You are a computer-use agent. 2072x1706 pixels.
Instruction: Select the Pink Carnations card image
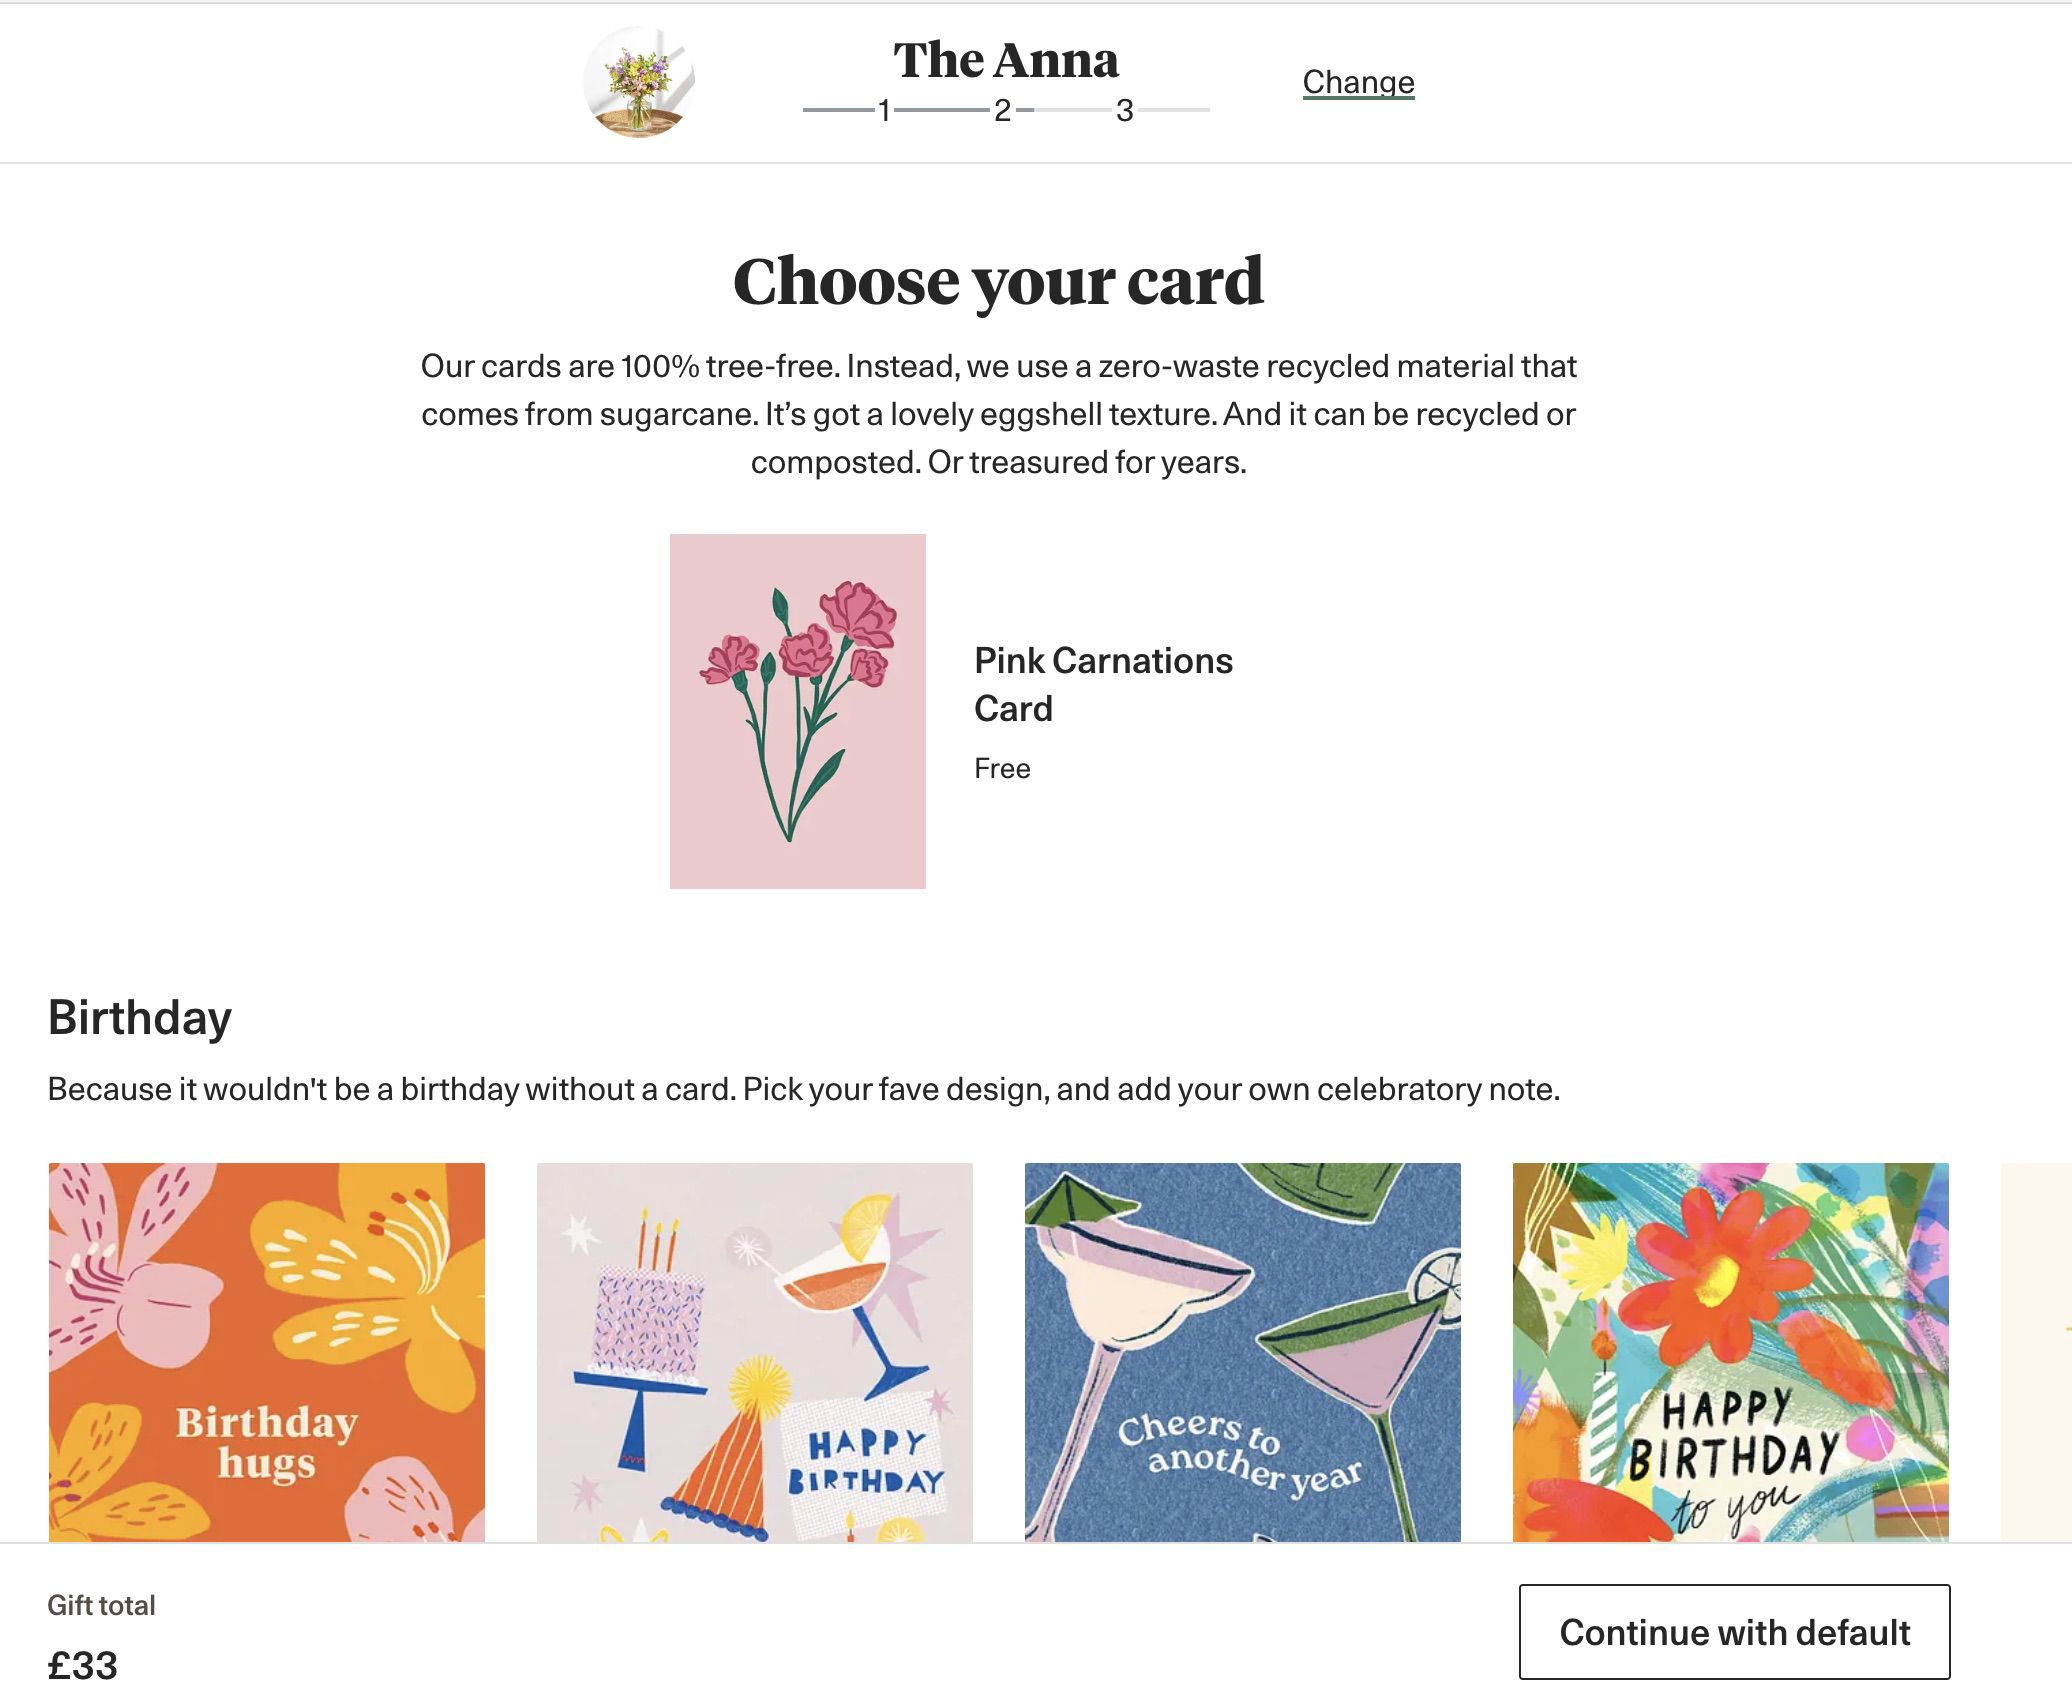(797, 711)
